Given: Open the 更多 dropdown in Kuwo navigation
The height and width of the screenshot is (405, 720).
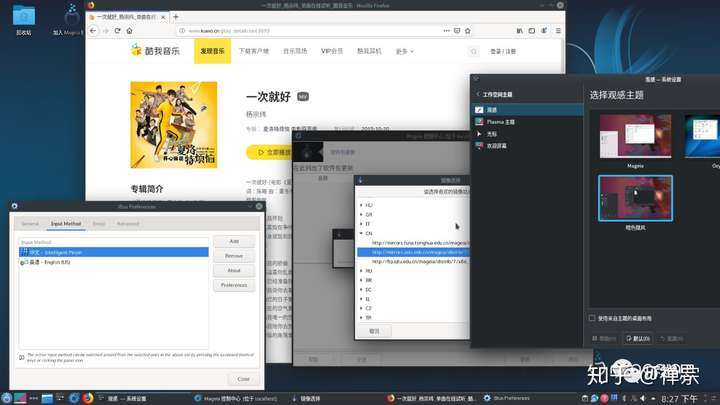Looking at the screenshot, I should 404,51.
